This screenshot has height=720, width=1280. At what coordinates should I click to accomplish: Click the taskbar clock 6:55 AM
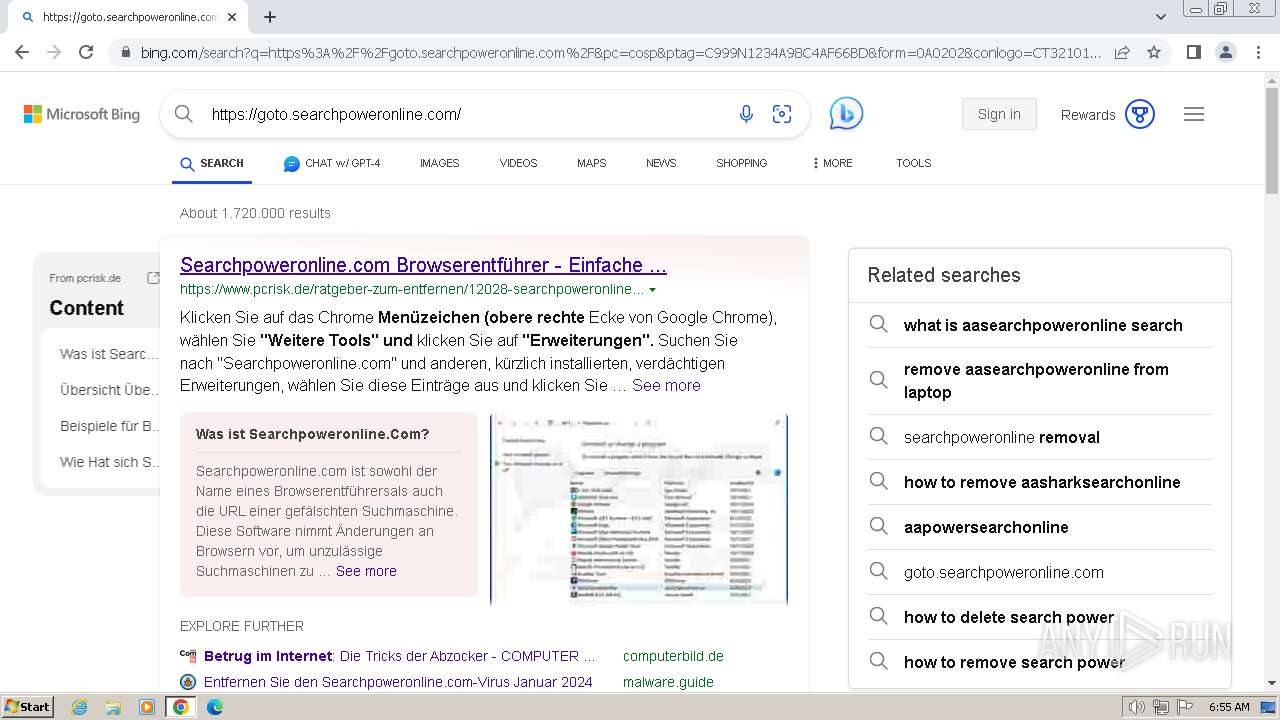(1229, 707)
